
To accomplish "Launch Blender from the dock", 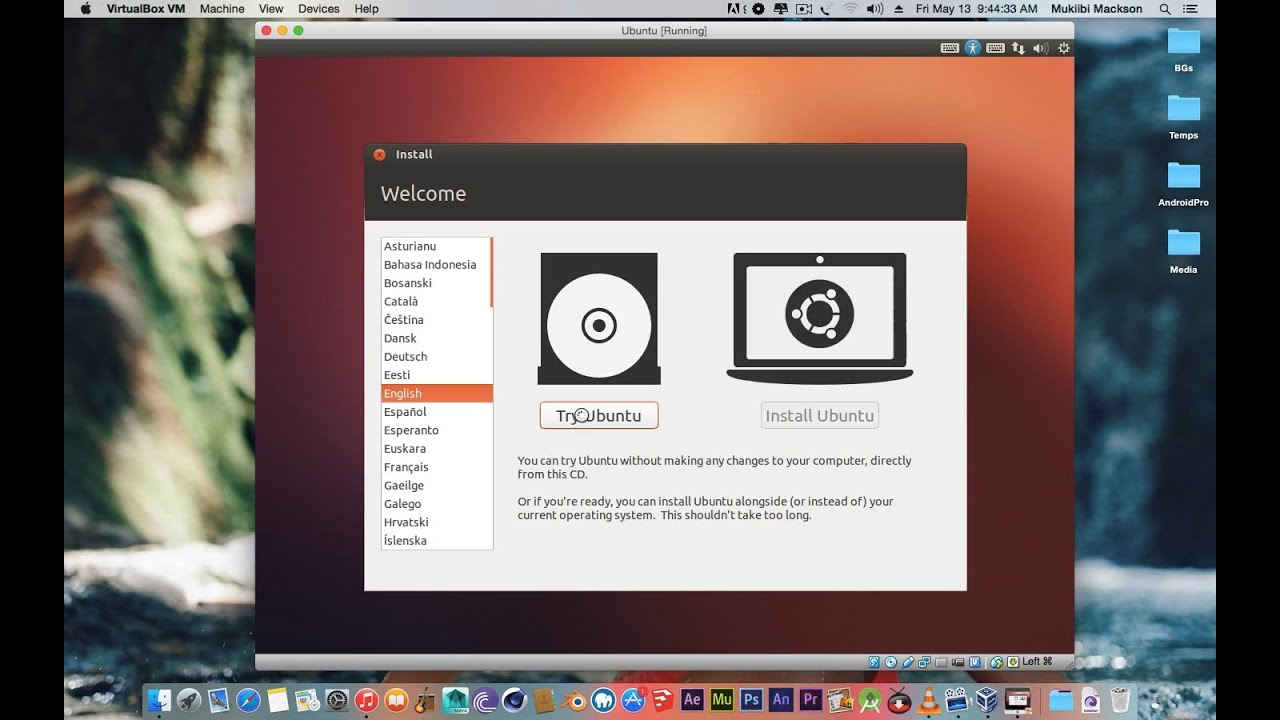I will [x=572, y=699].
